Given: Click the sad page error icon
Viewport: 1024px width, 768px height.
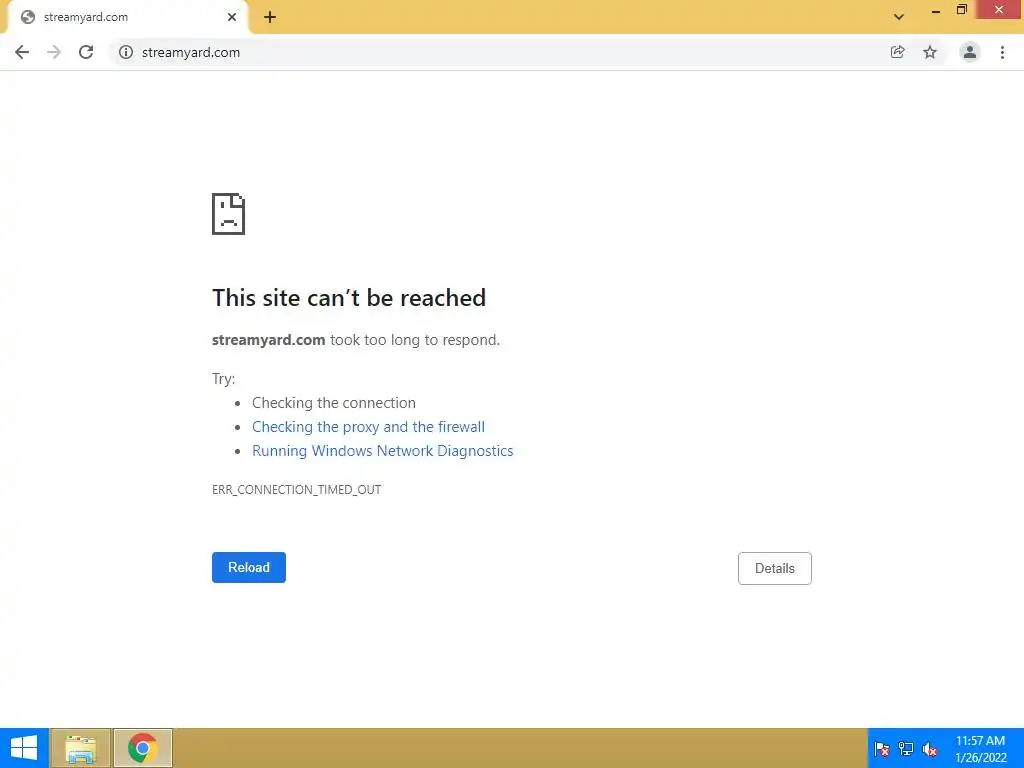Looking at the screenshot, I should [229, 214].
